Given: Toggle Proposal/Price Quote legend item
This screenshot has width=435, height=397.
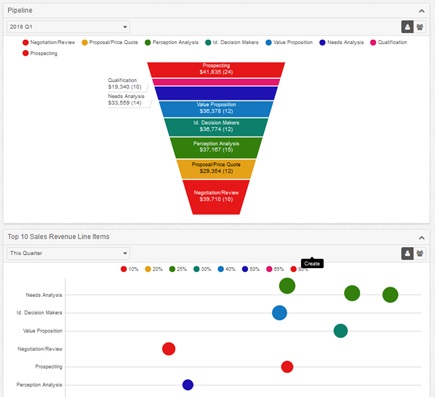Looking at the screenshot, I should pos(110,42).
